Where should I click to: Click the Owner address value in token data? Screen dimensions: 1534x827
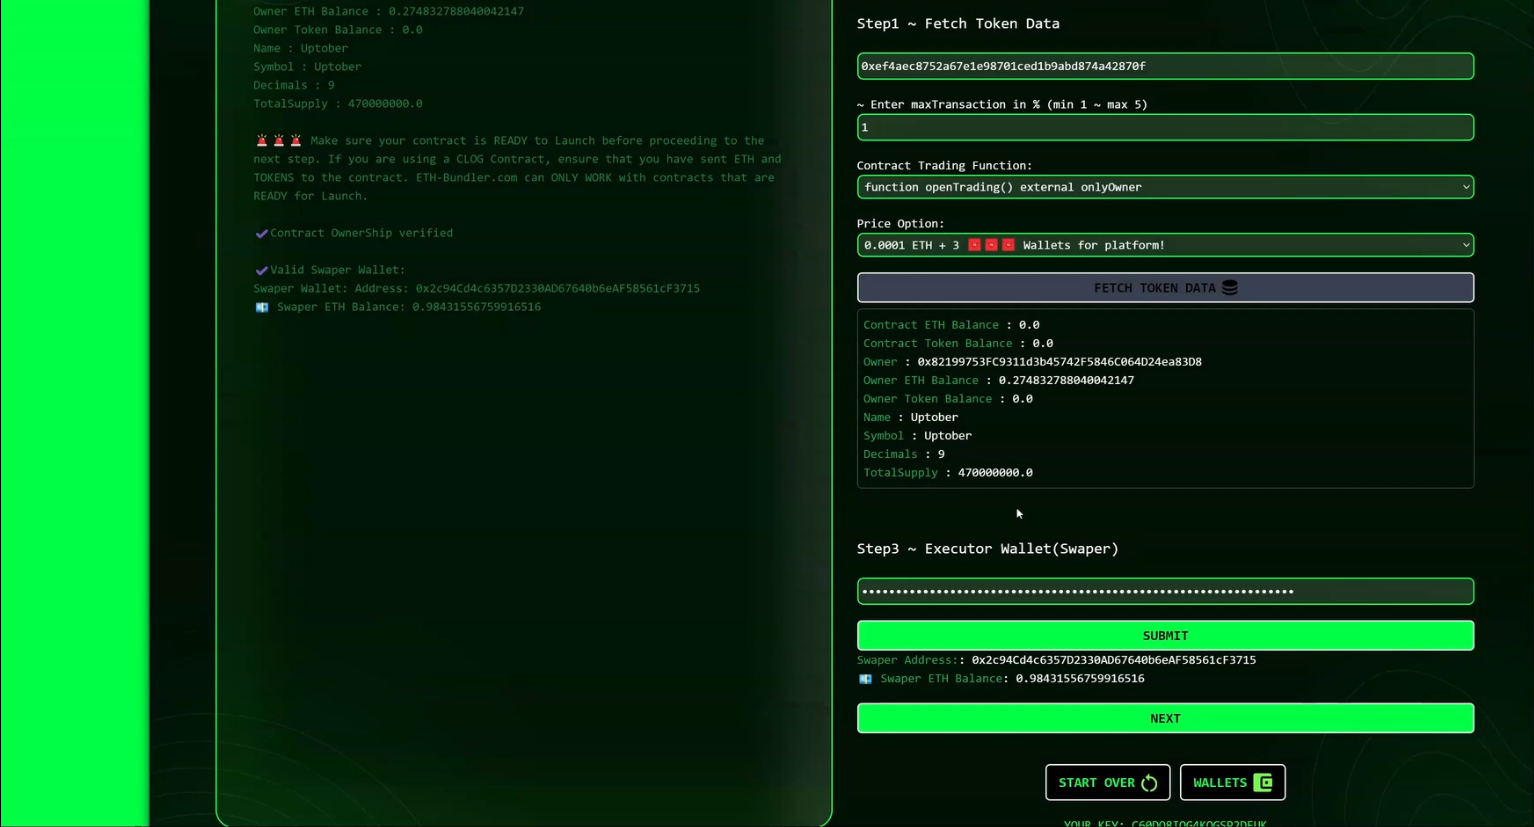tap(1059, 362)
